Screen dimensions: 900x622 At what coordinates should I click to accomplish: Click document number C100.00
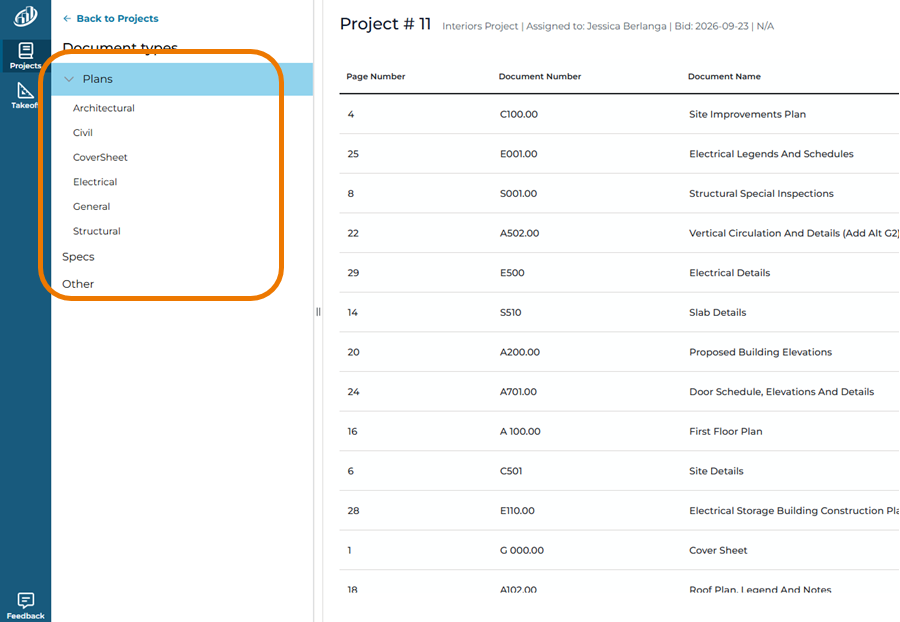pos(519,114)
